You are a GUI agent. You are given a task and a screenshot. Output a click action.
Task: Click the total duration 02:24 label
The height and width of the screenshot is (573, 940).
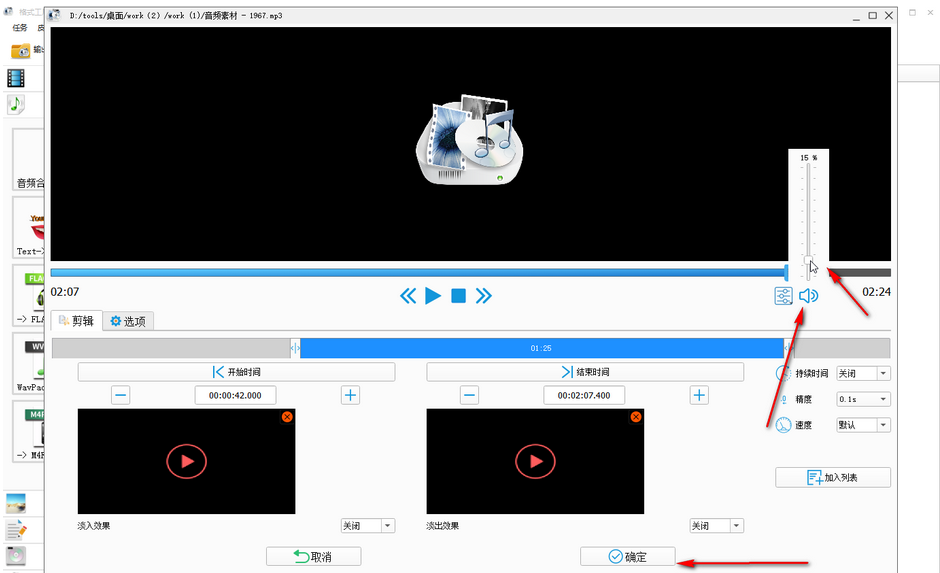876,292
